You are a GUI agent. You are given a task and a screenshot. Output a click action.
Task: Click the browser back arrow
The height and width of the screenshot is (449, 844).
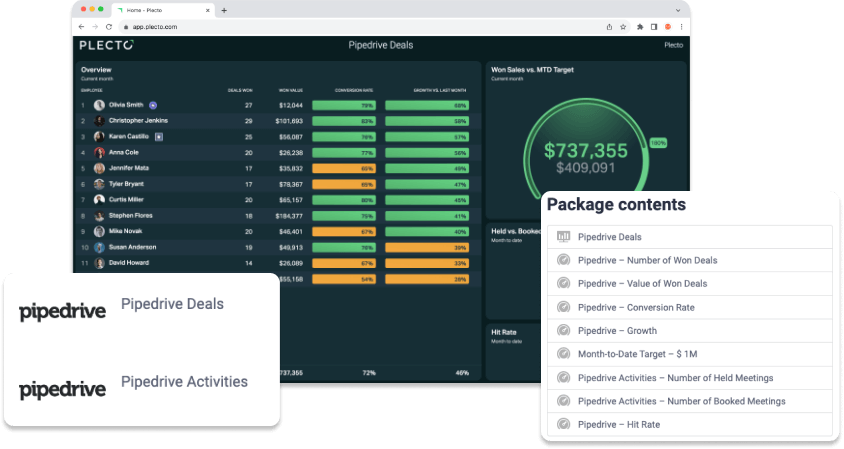(81, 27)
